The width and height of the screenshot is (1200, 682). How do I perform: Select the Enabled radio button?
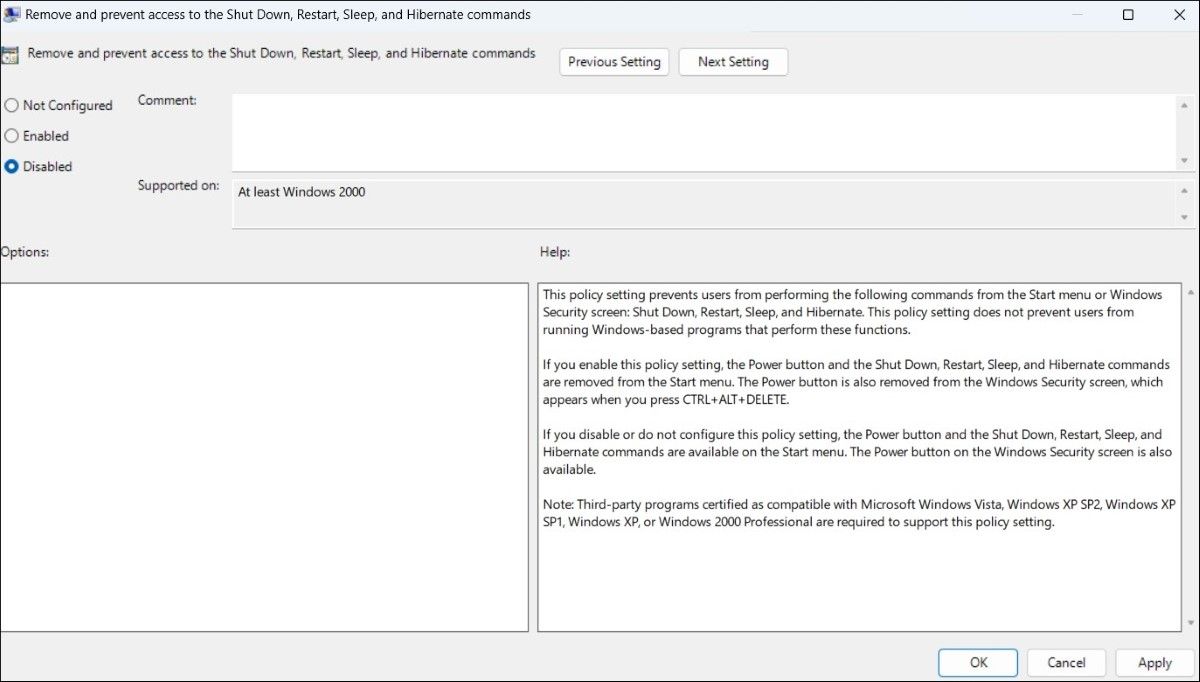pyautogui.click(x=12, y=136)
